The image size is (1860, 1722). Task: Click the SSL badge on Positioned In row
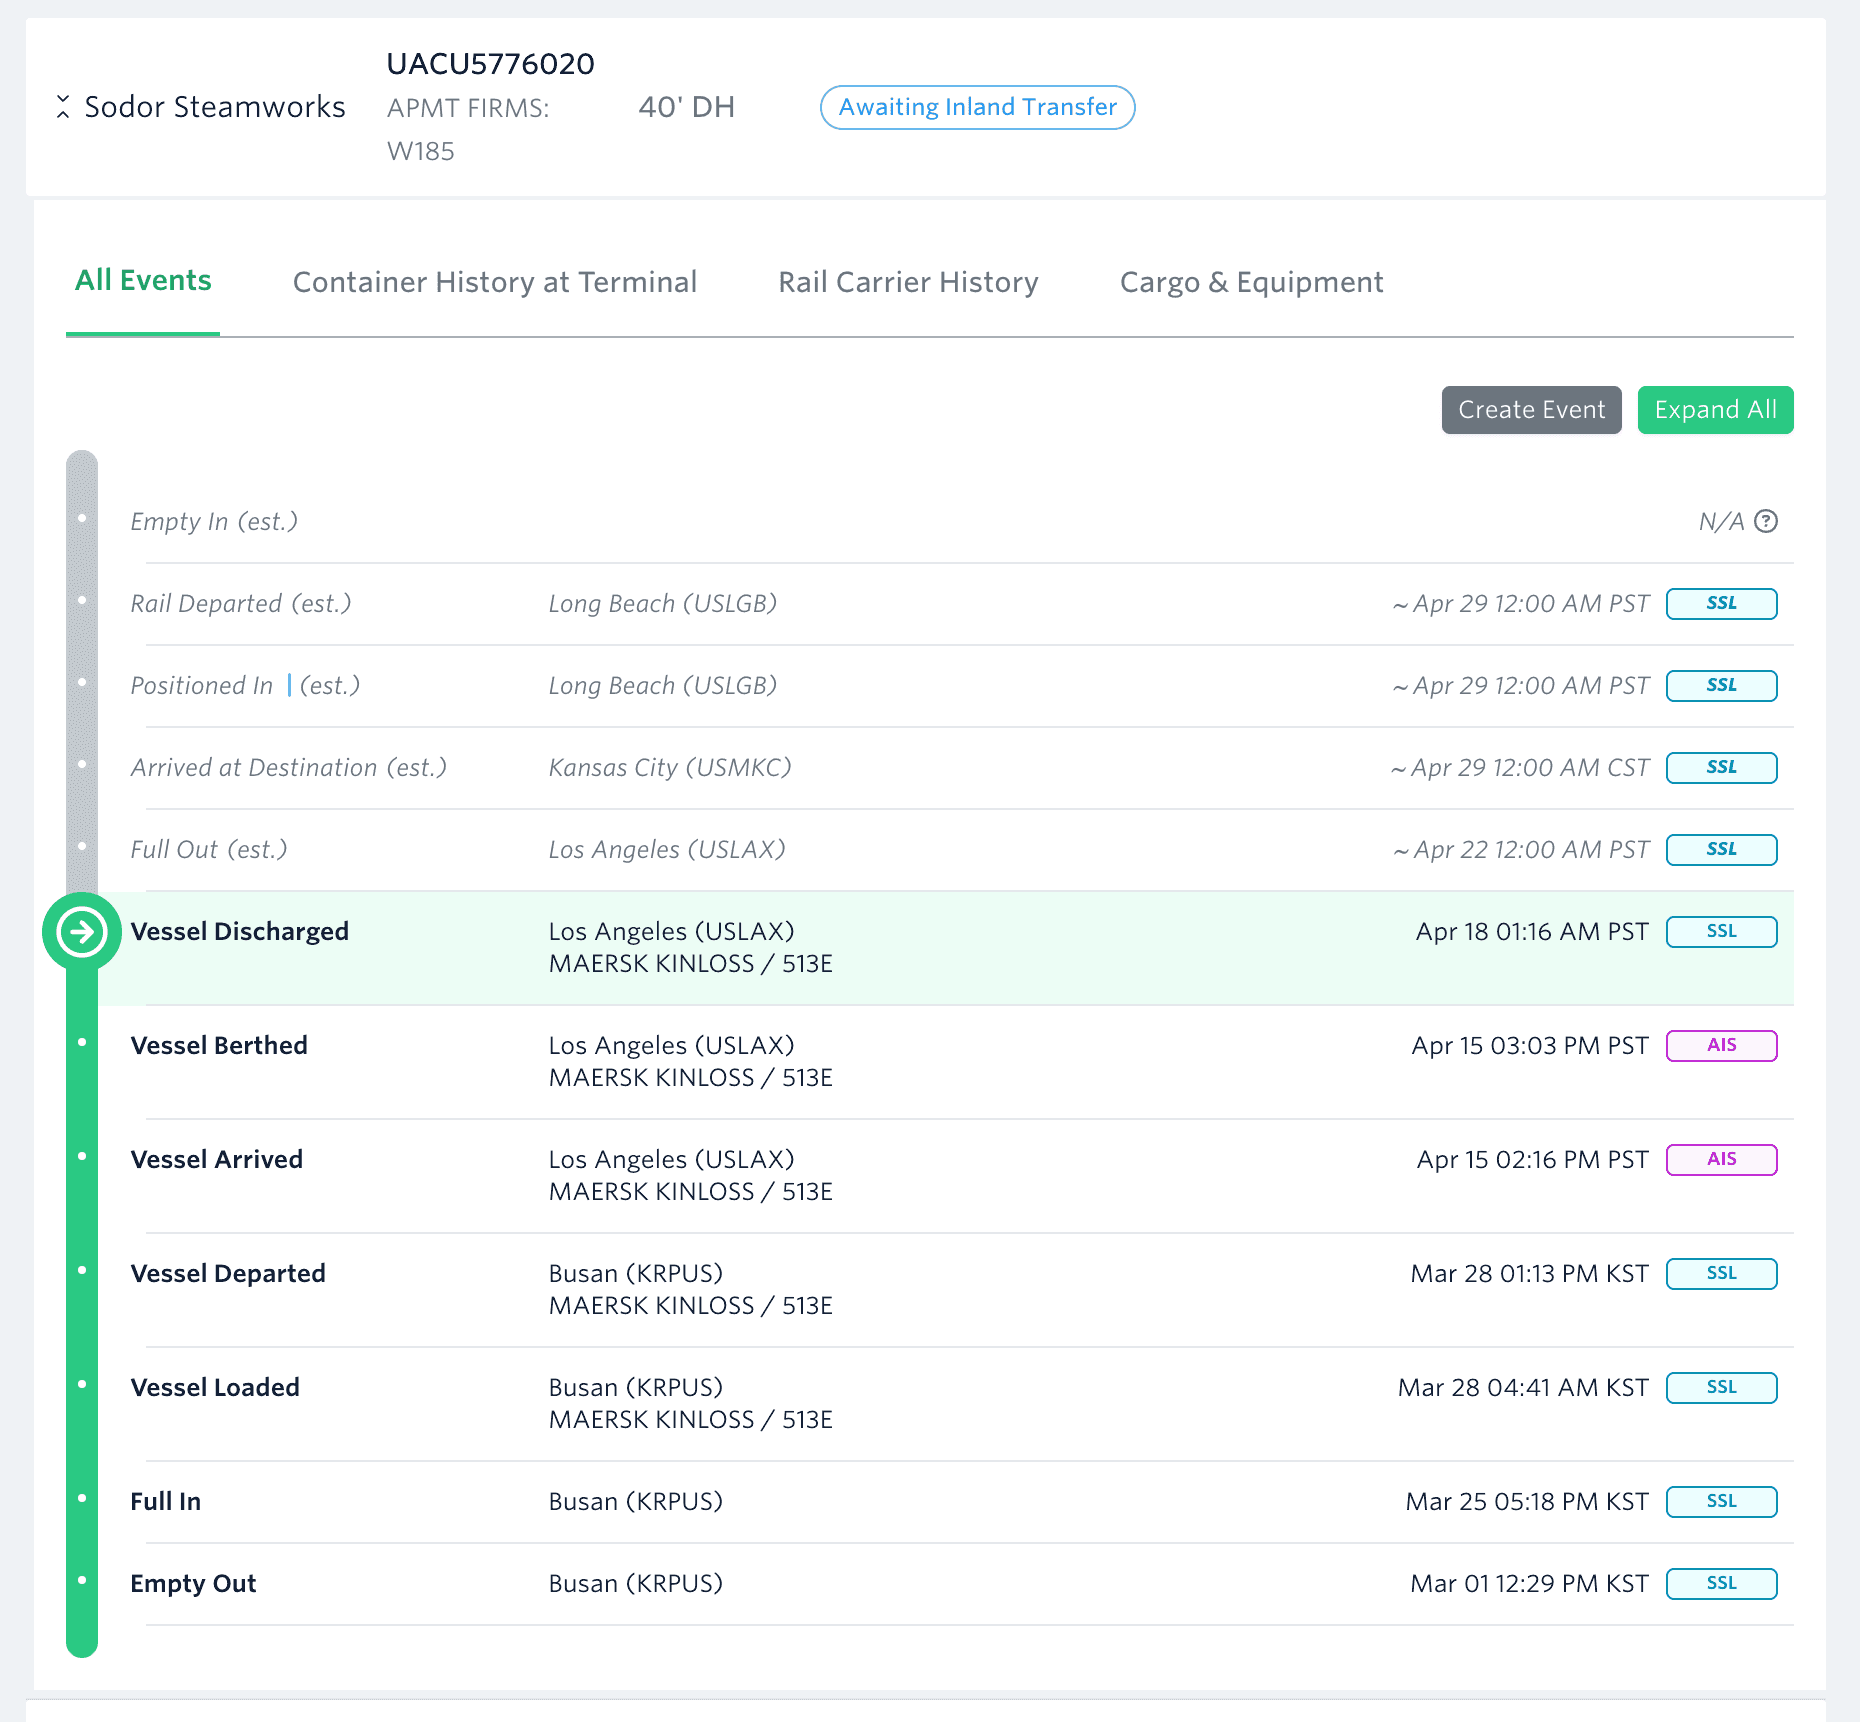tap(1721, 686)
